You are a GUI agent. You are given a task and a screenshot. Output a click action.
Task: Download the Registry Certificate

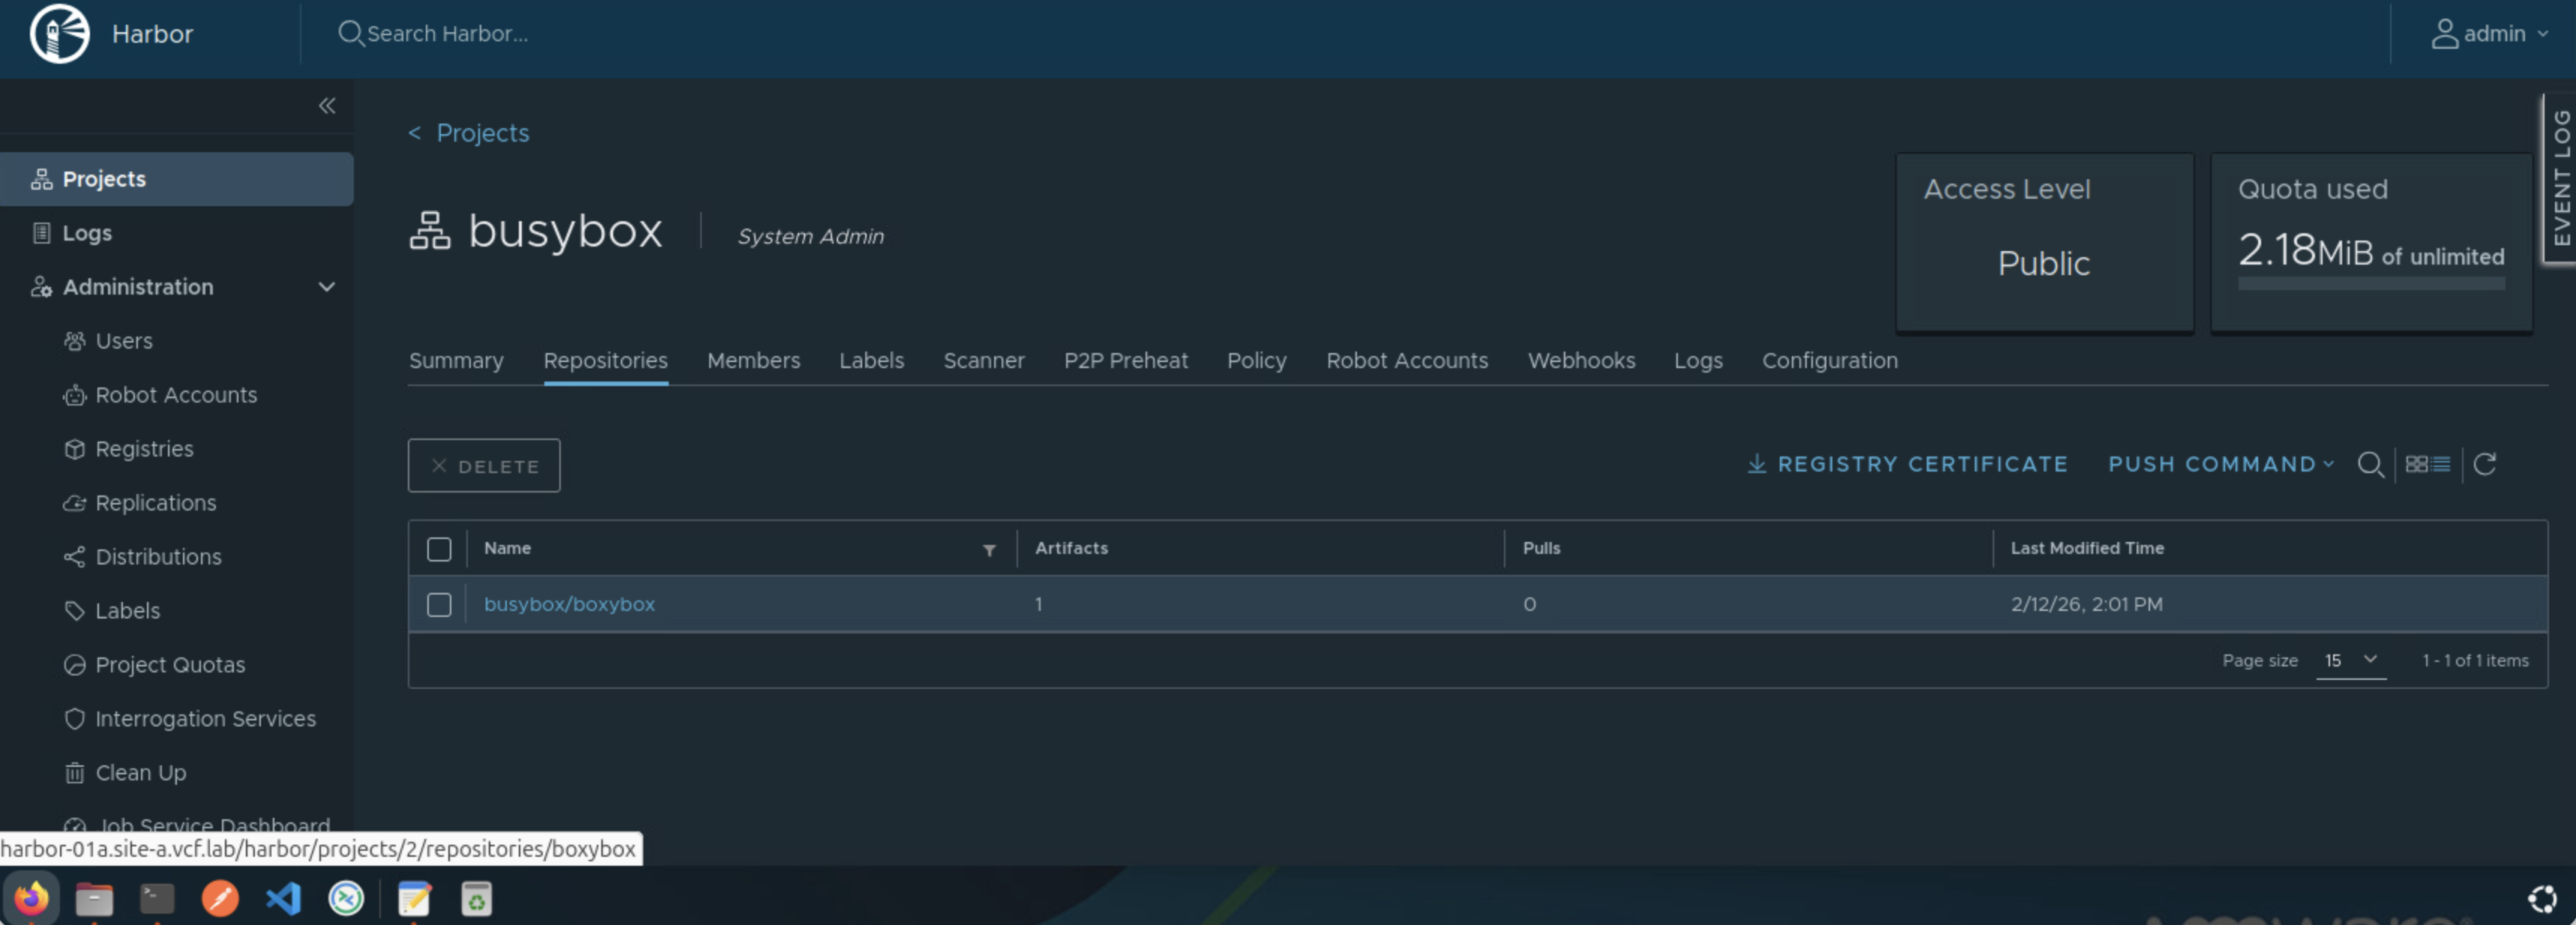1907,465
